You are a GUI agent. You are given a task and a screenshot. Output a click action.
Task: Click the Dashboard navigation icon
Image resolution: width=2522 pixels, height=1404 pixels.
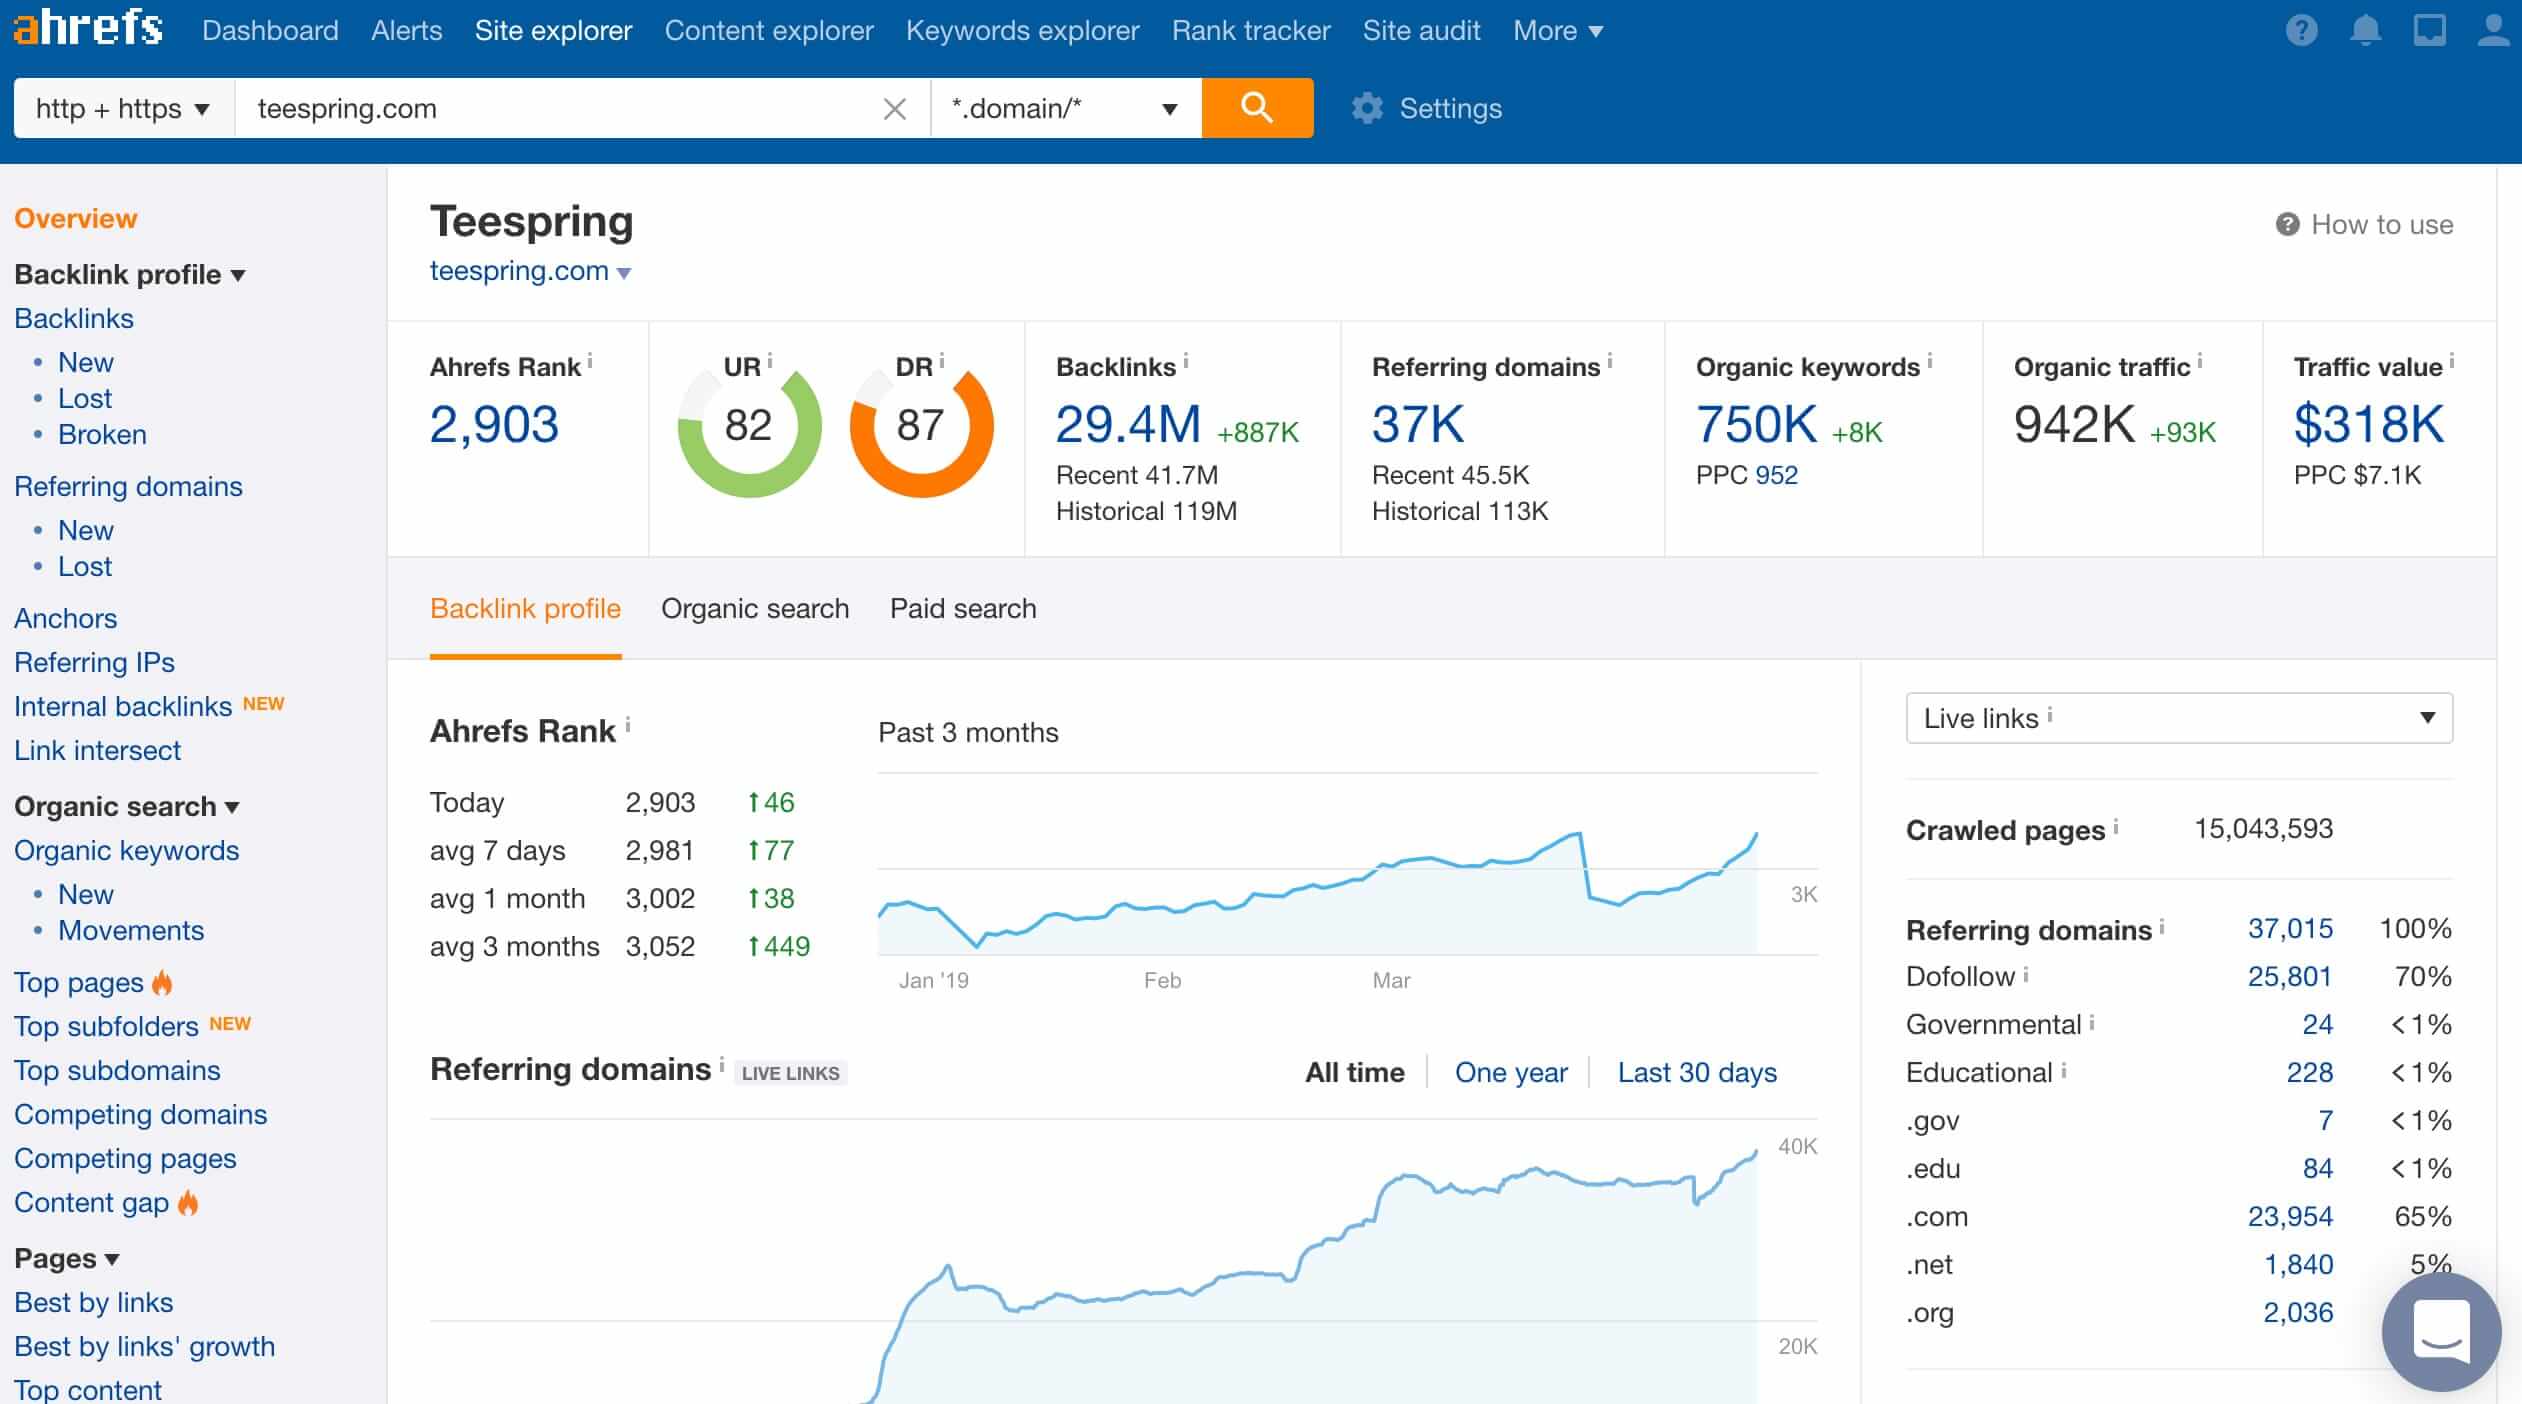point(266,29)
